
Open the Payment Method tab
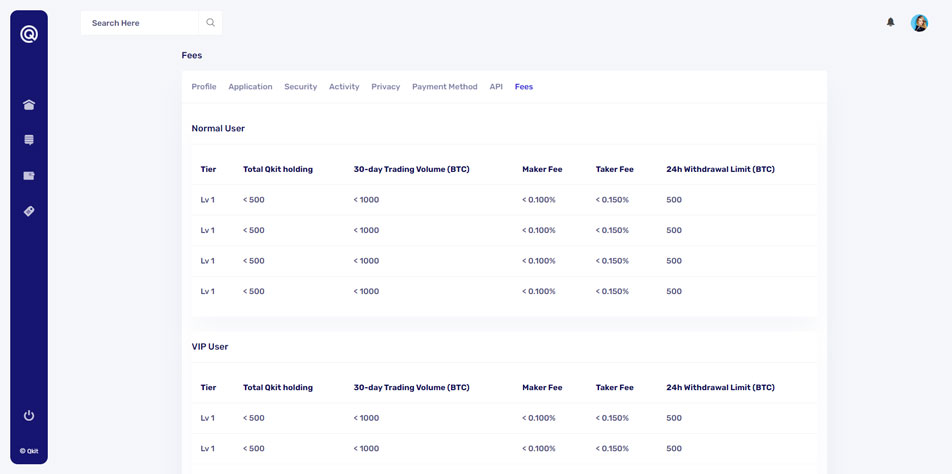(444, 87)
